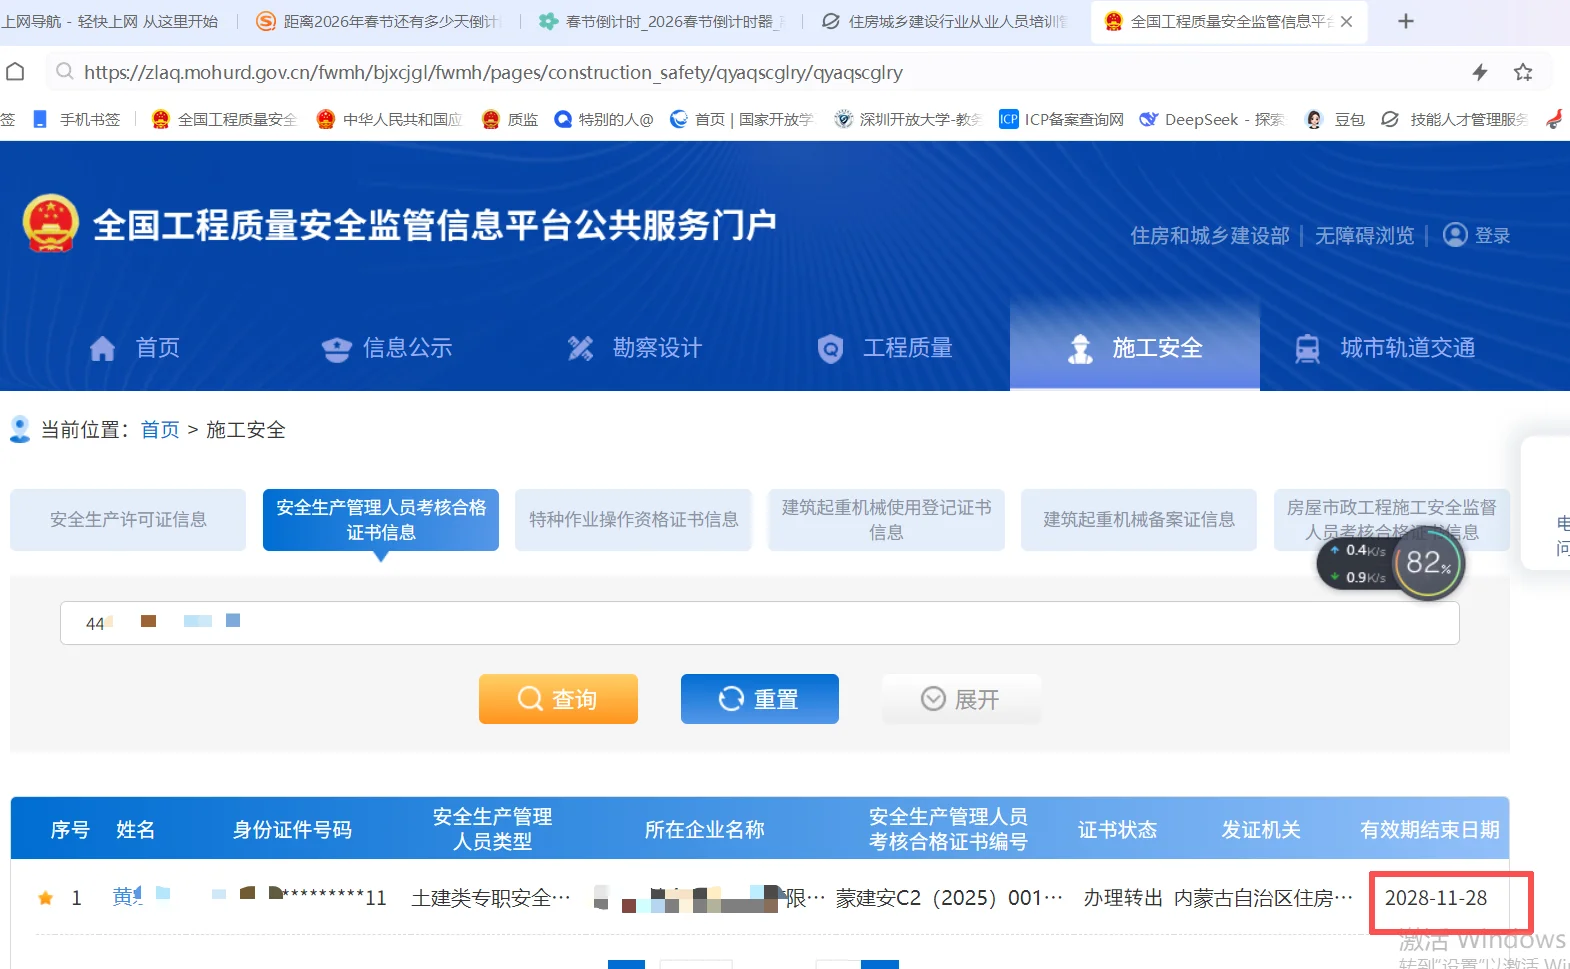Screen dimensions: 1570x969
Task: Open ICP备案查询网 bookmark
Action: coord(1062,119)
